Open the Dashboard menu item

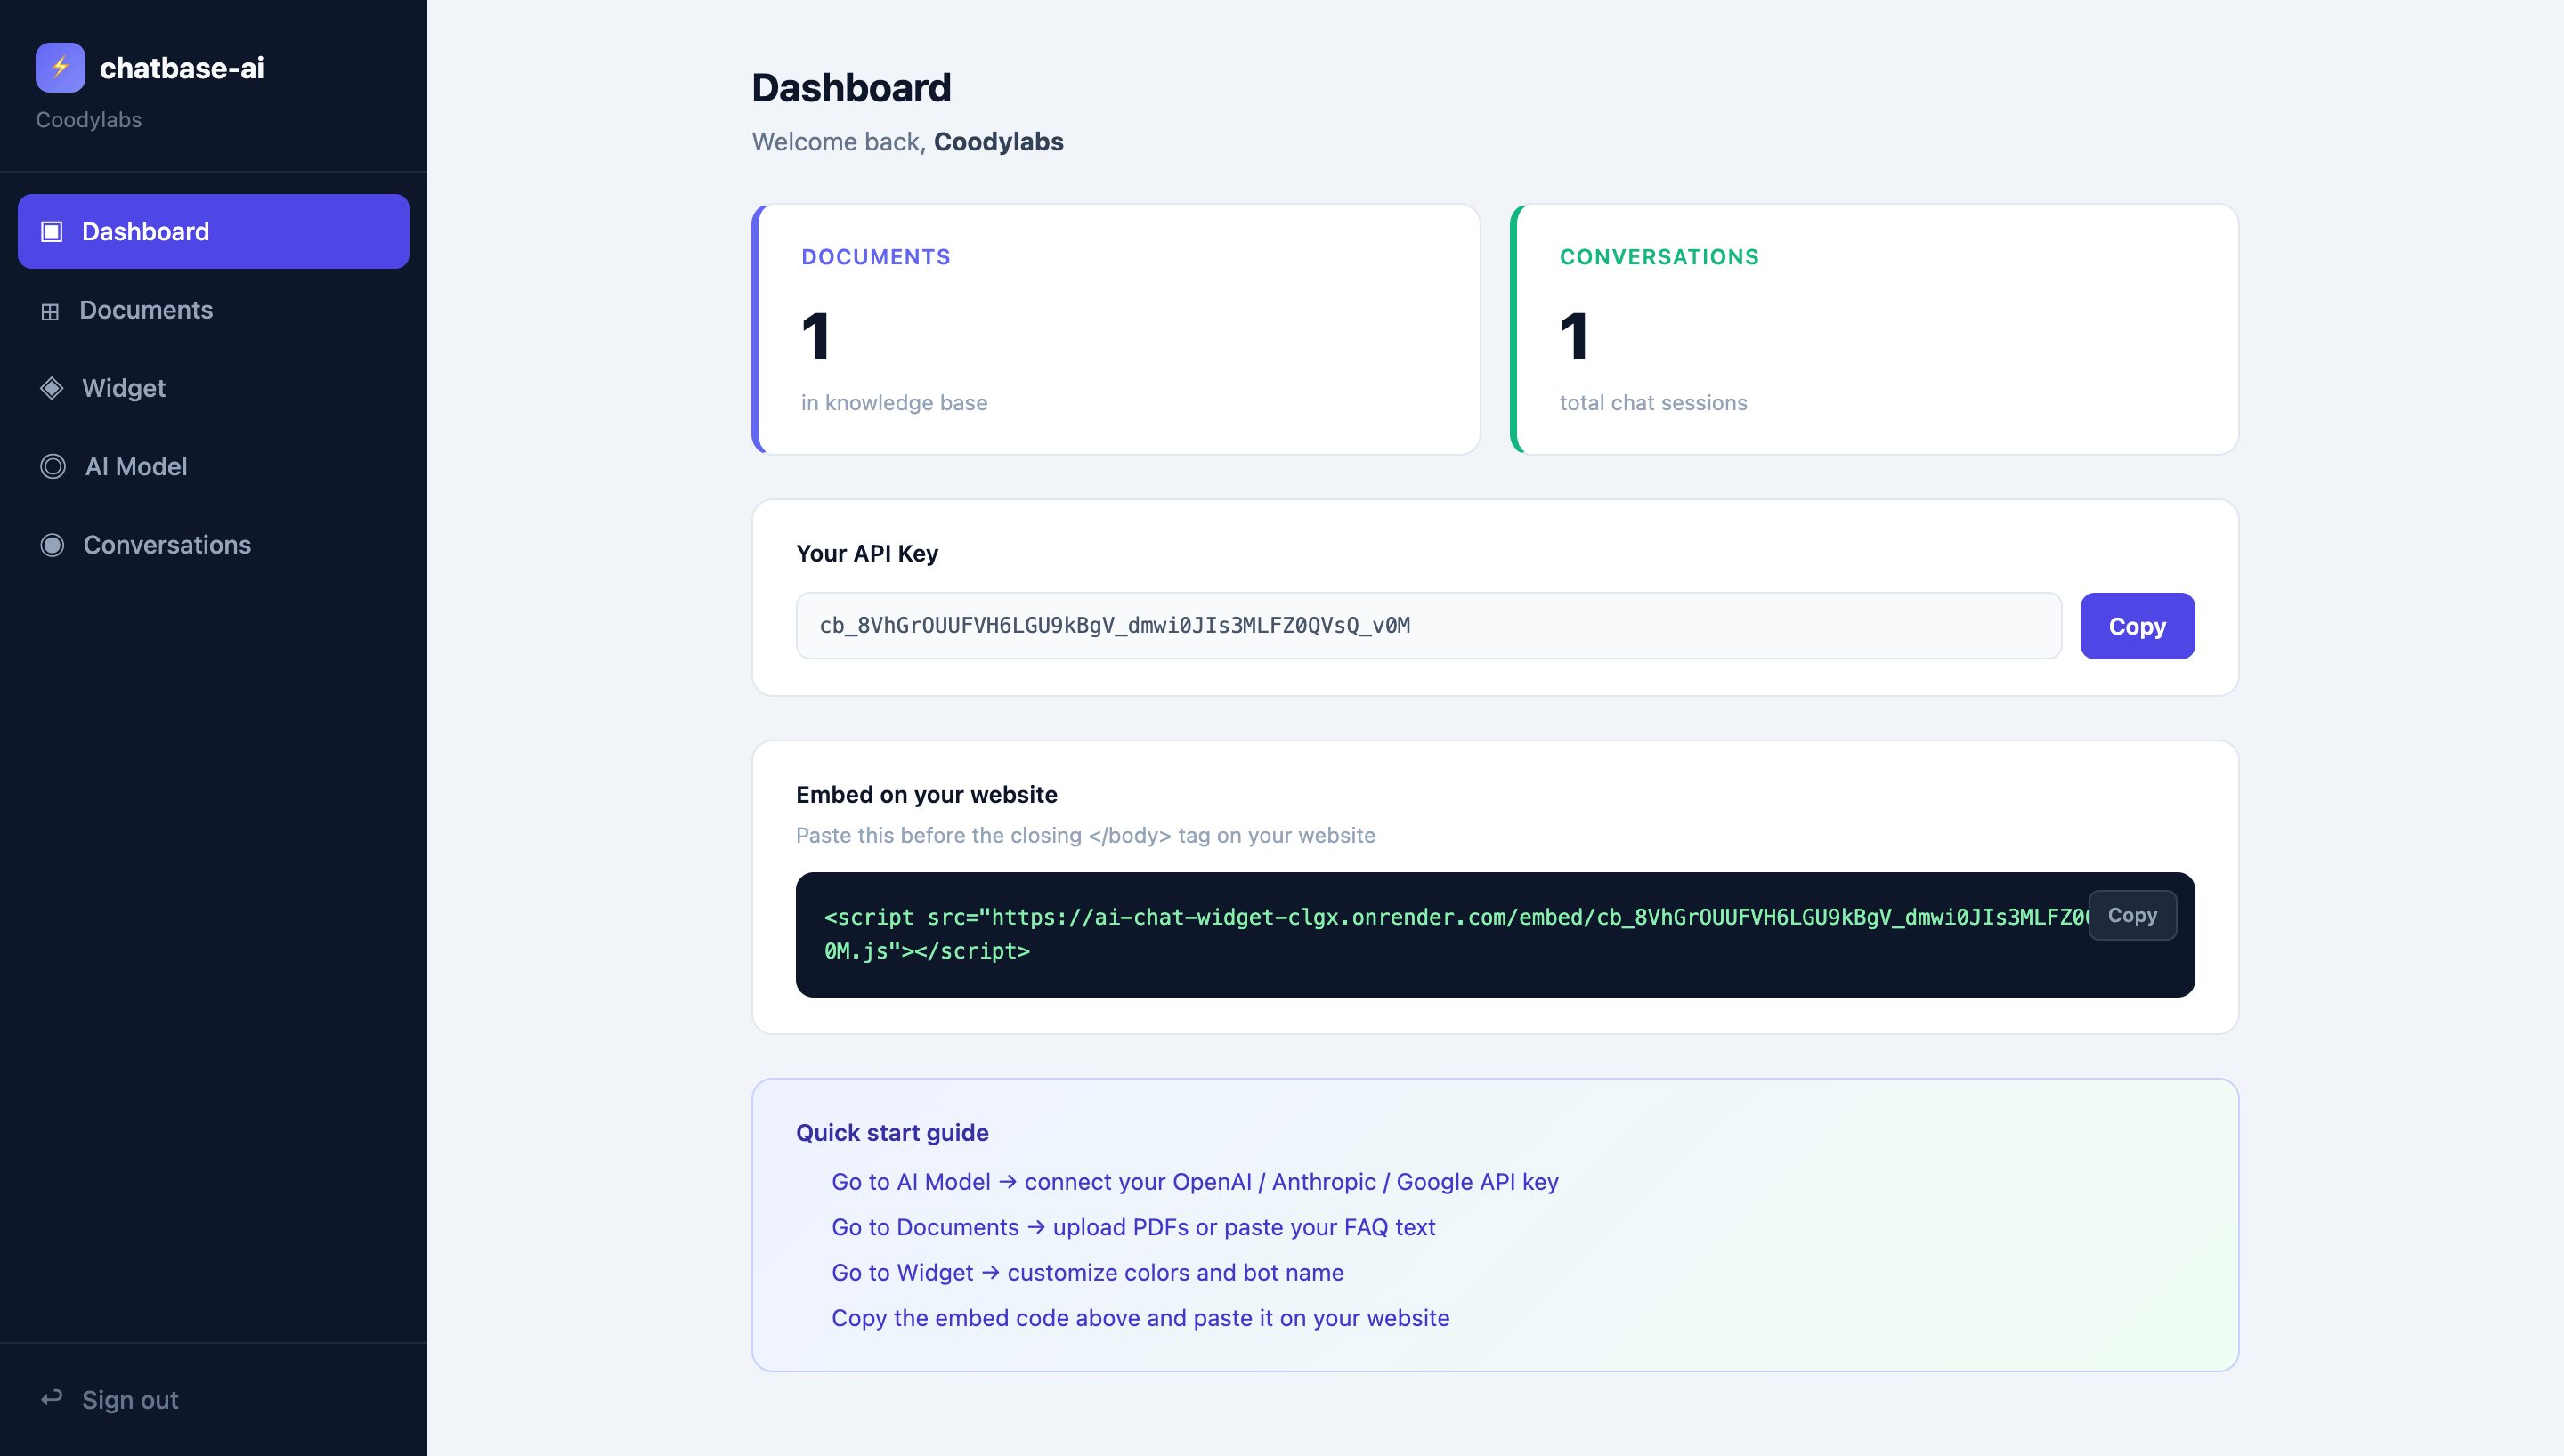[213, 231]
